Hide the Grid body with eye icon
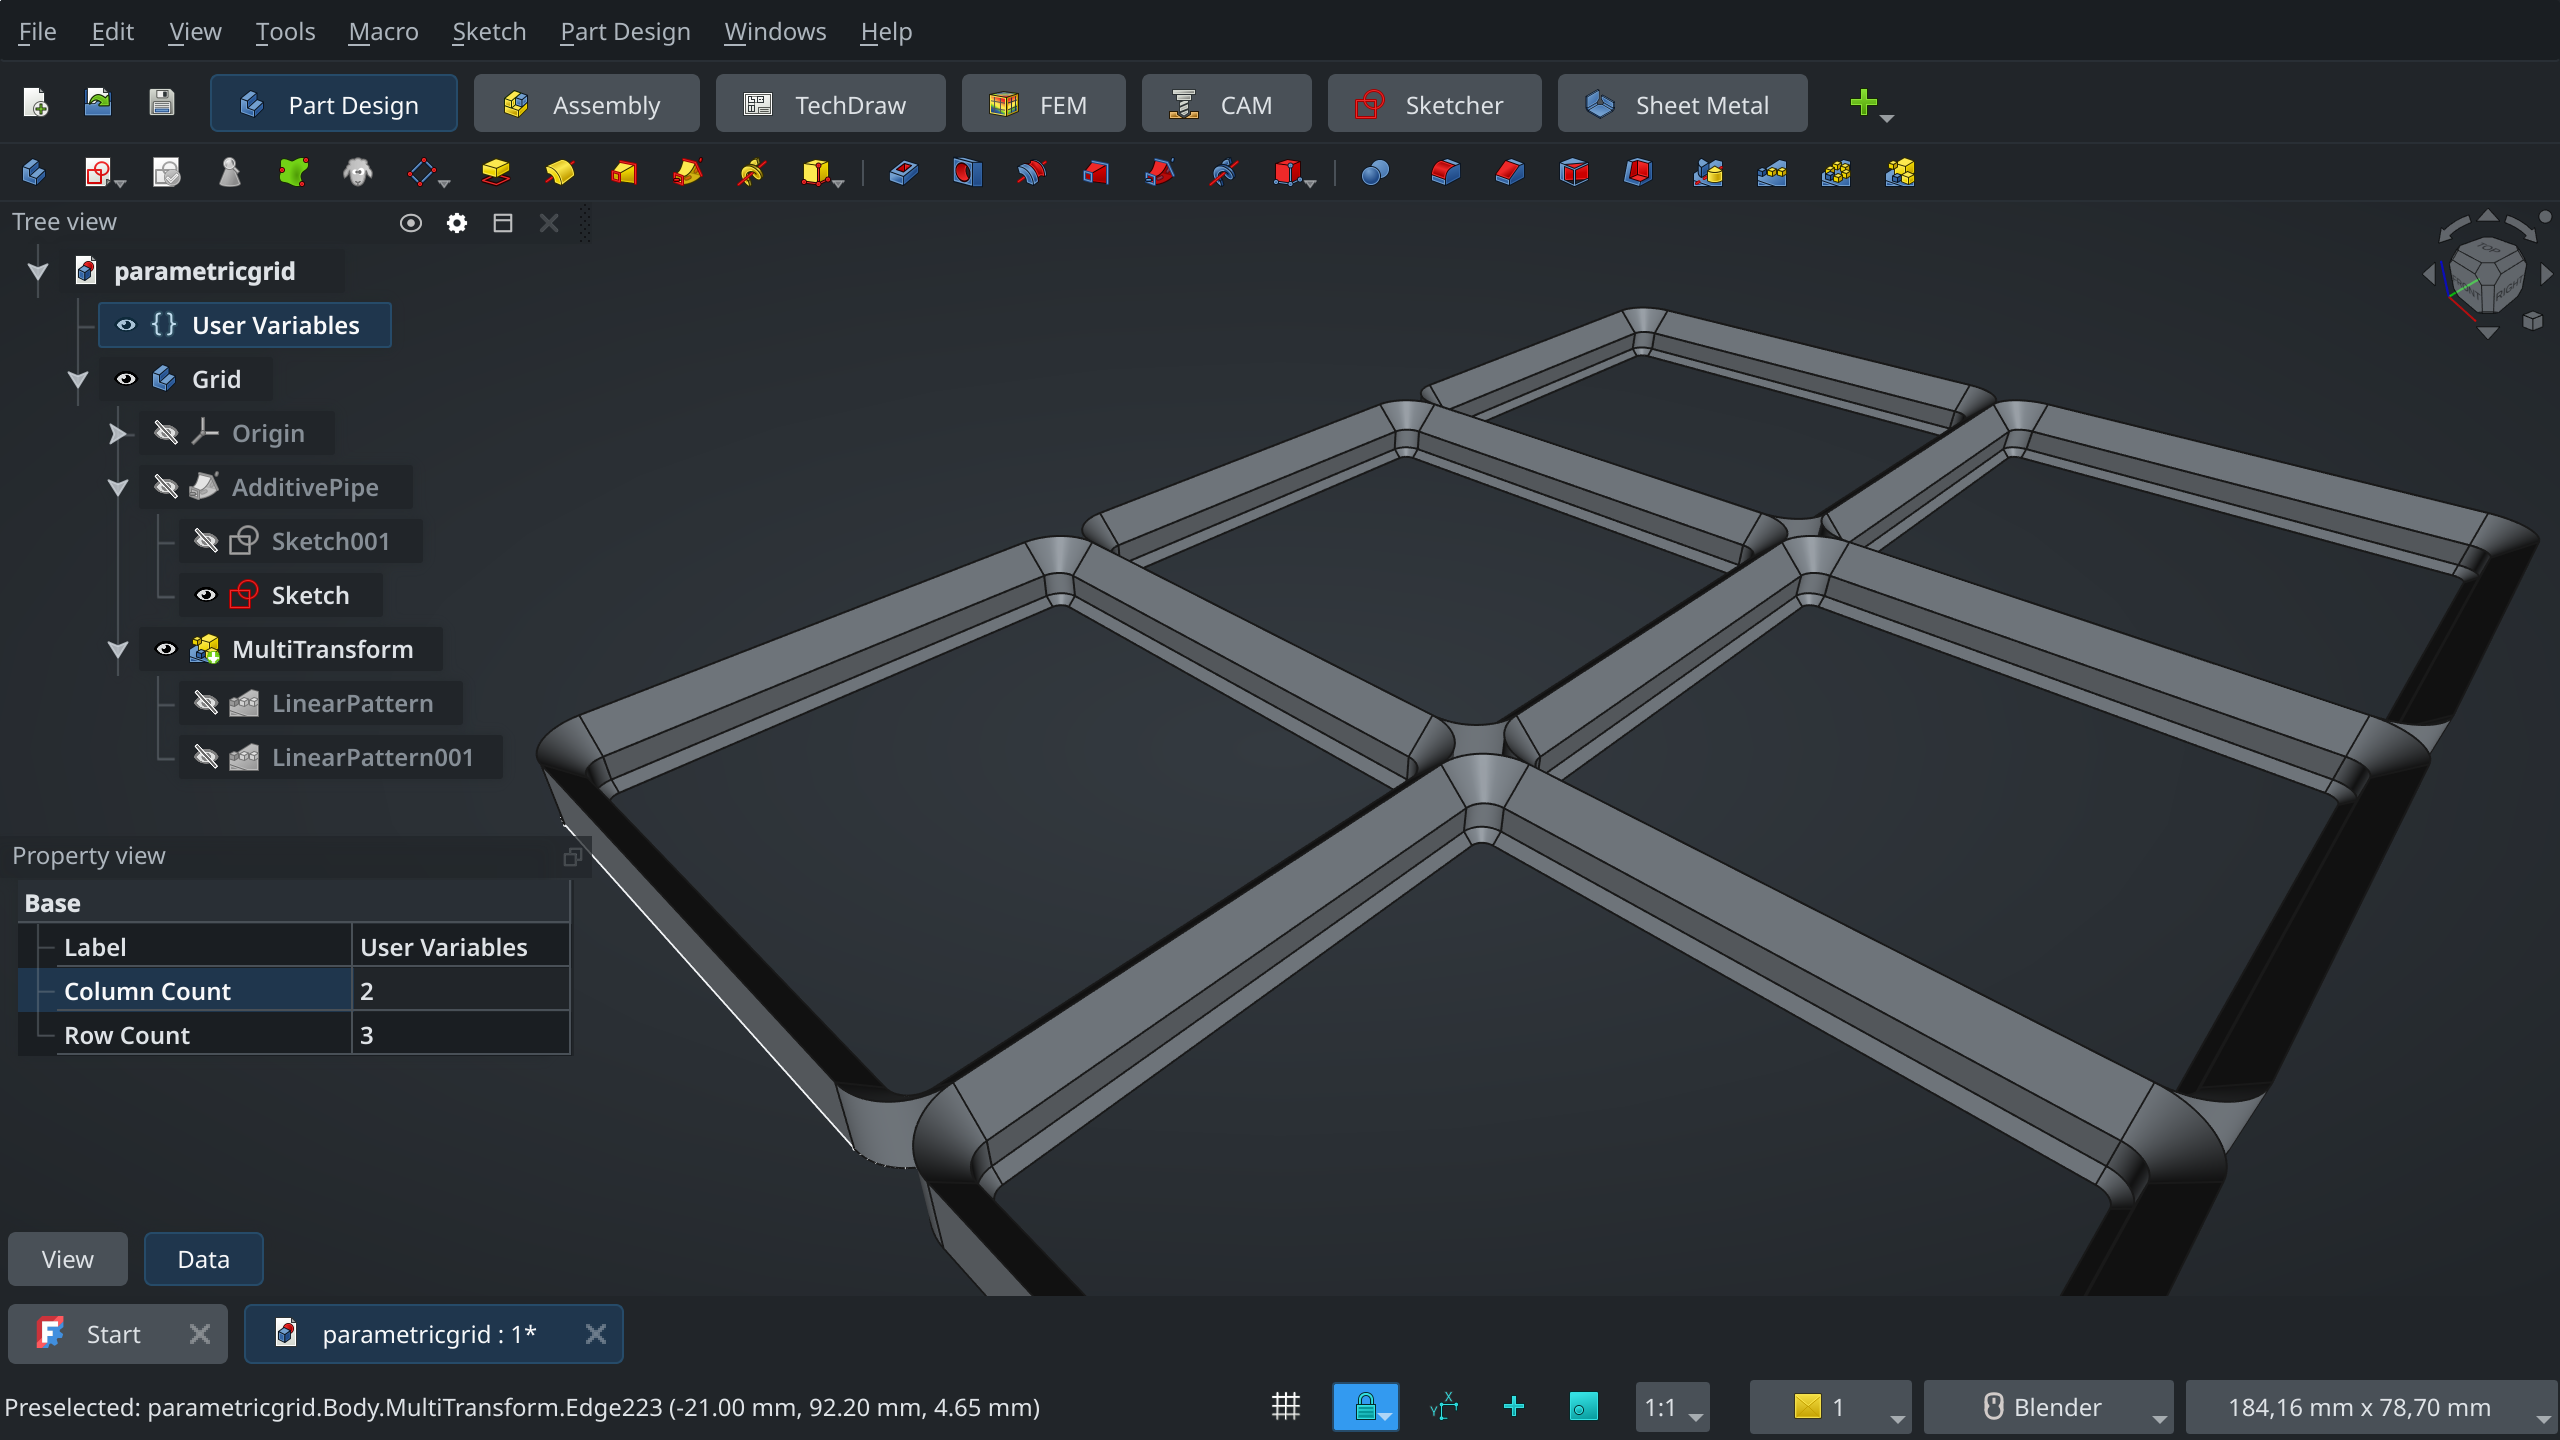The width and height of the screenshot is (2560, 1440). 126,379
